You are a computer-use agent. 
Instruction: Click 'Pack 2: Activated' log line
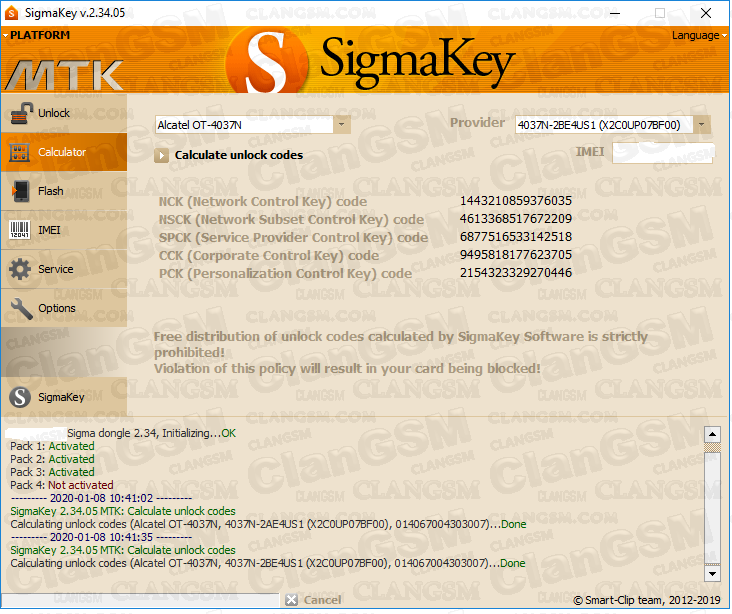(x=52, y=459)
